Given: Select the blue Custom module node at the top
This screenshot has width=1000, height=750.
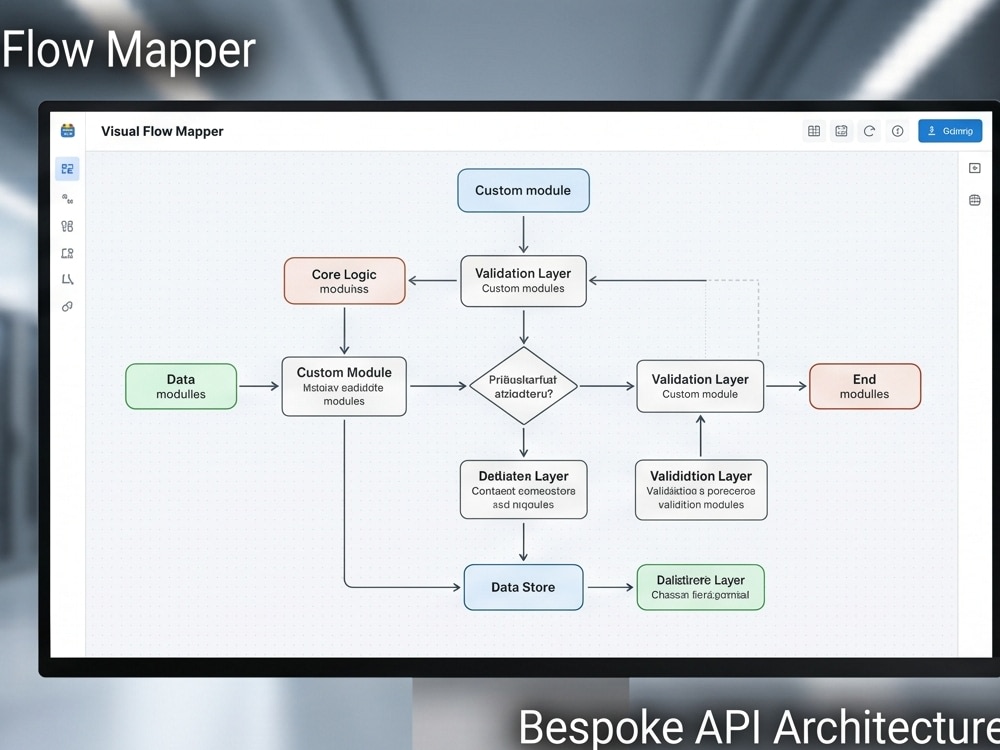Looking at the screenshot, I should [x=523, y=190].
